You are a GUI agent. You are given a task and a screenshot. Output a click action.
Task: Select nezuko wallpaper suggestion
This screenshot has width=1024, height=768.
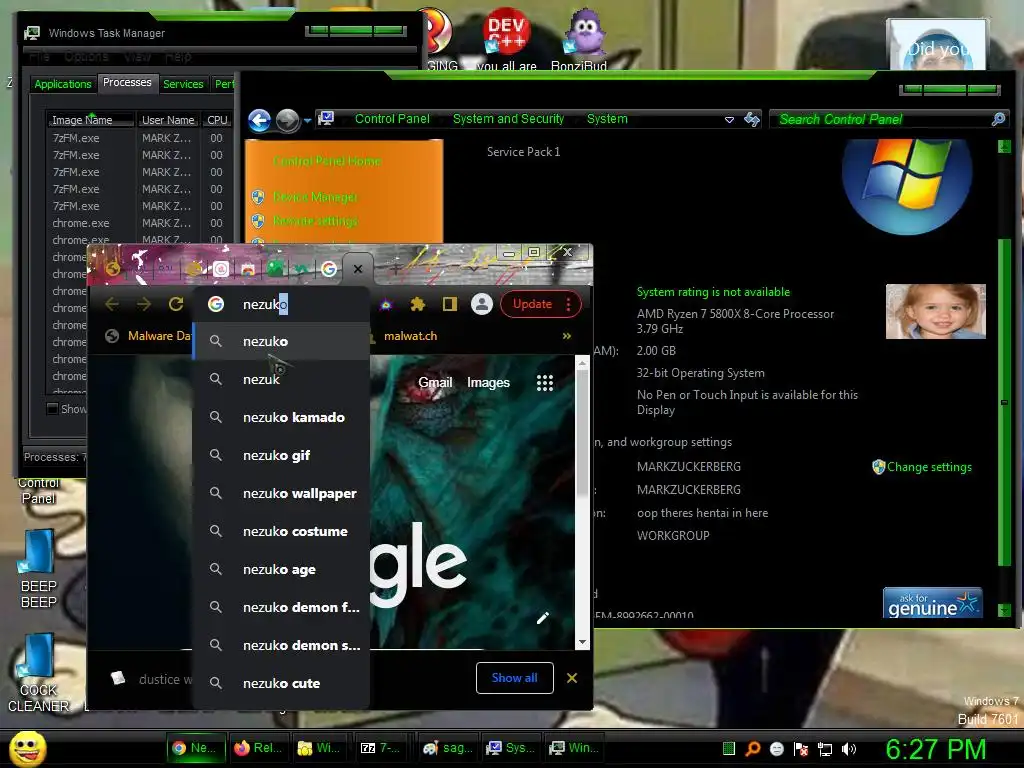coord(282,493)
